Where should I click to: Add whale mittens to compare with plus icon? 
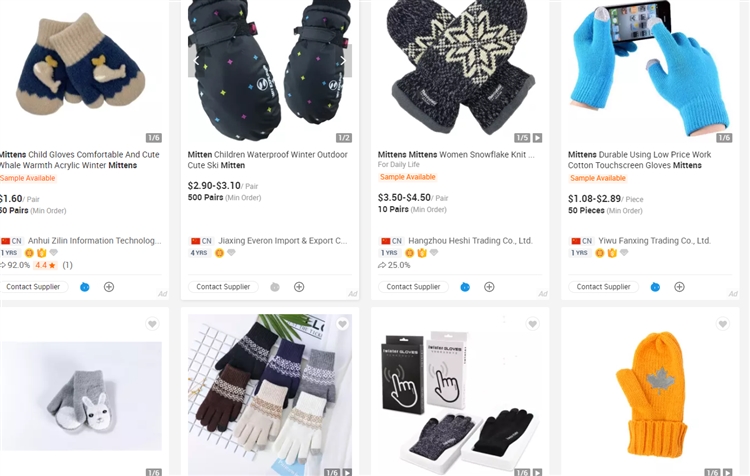[109, 287]
